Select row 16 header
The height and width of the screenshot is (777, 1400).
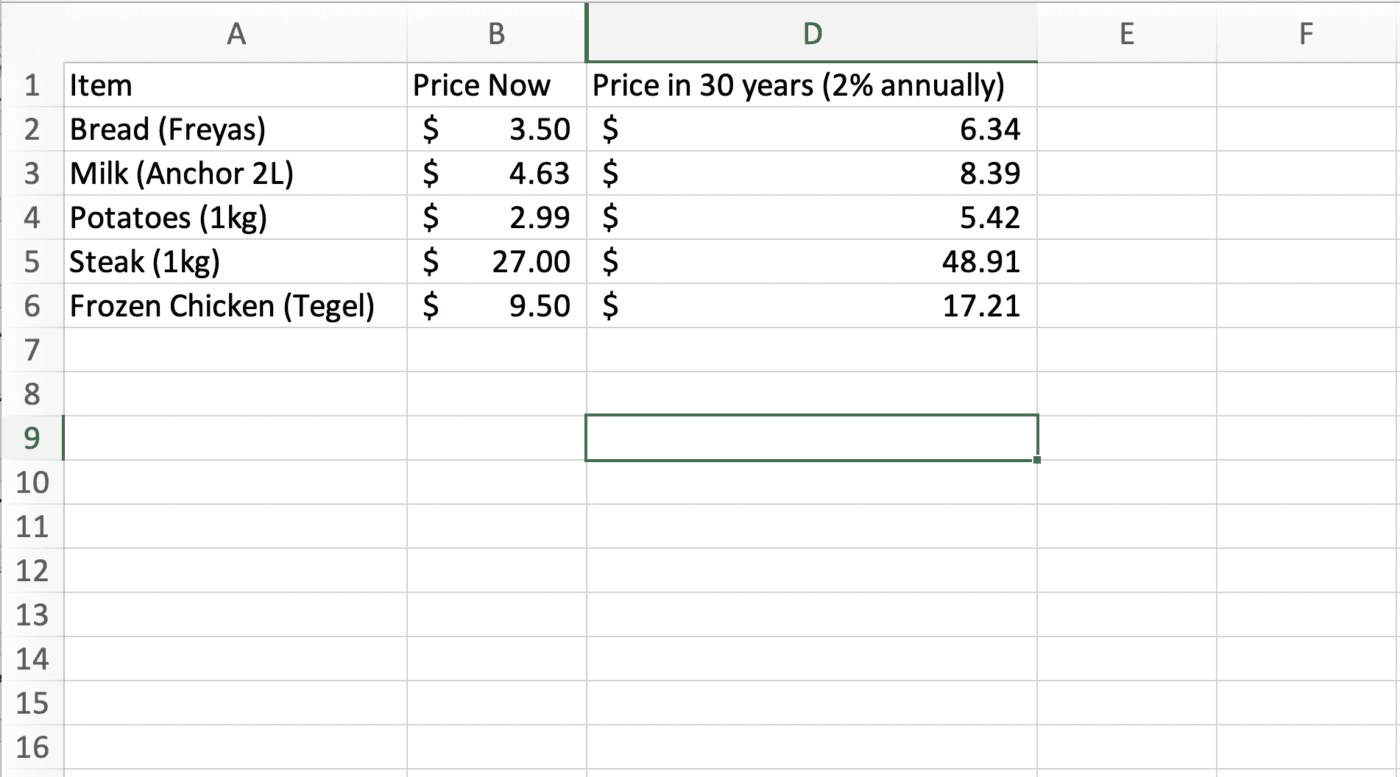[x=33, y=747]
